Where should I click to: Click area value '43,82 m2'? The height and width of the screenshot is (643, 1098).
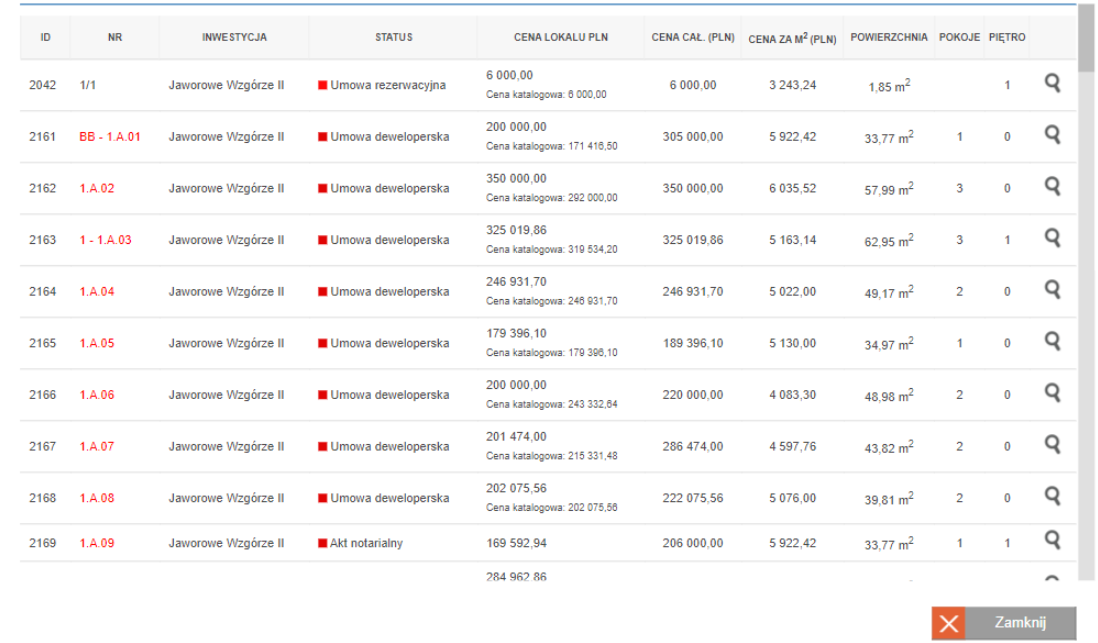pos(889,447)
